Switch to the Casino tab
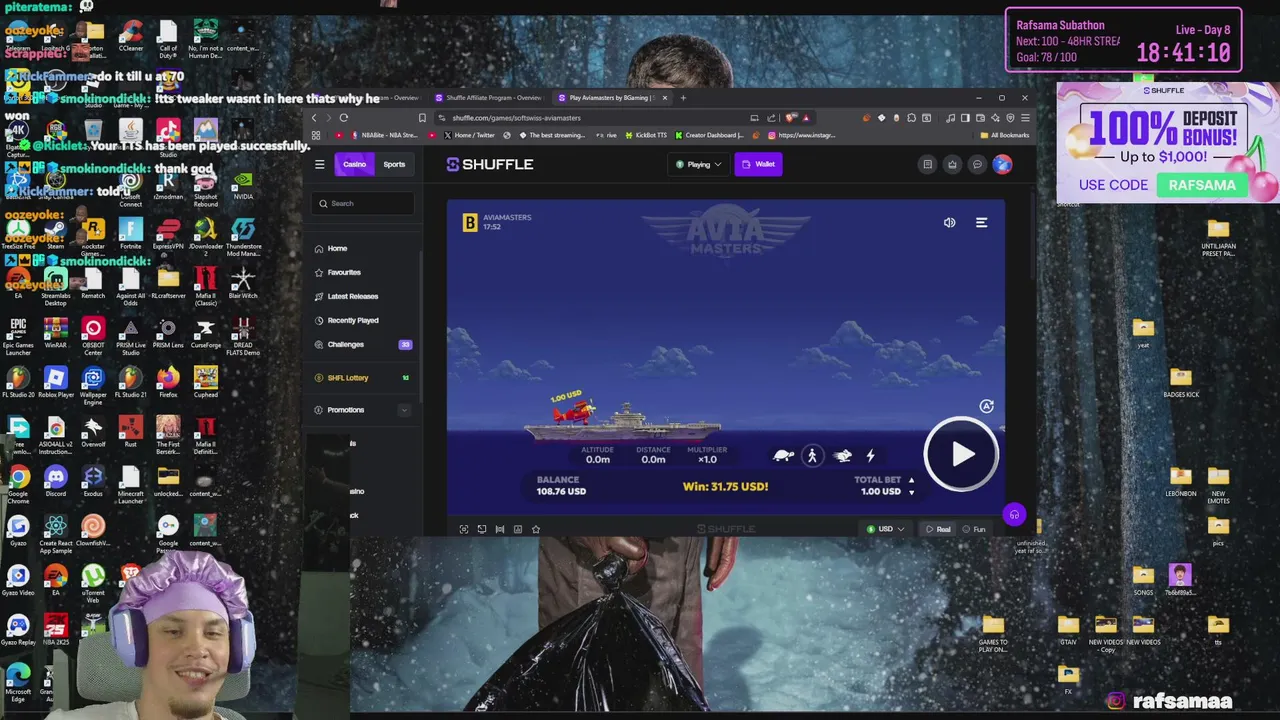Image resolution: width=1280 pixels, height=720 pixels. (x=354, y=164)
